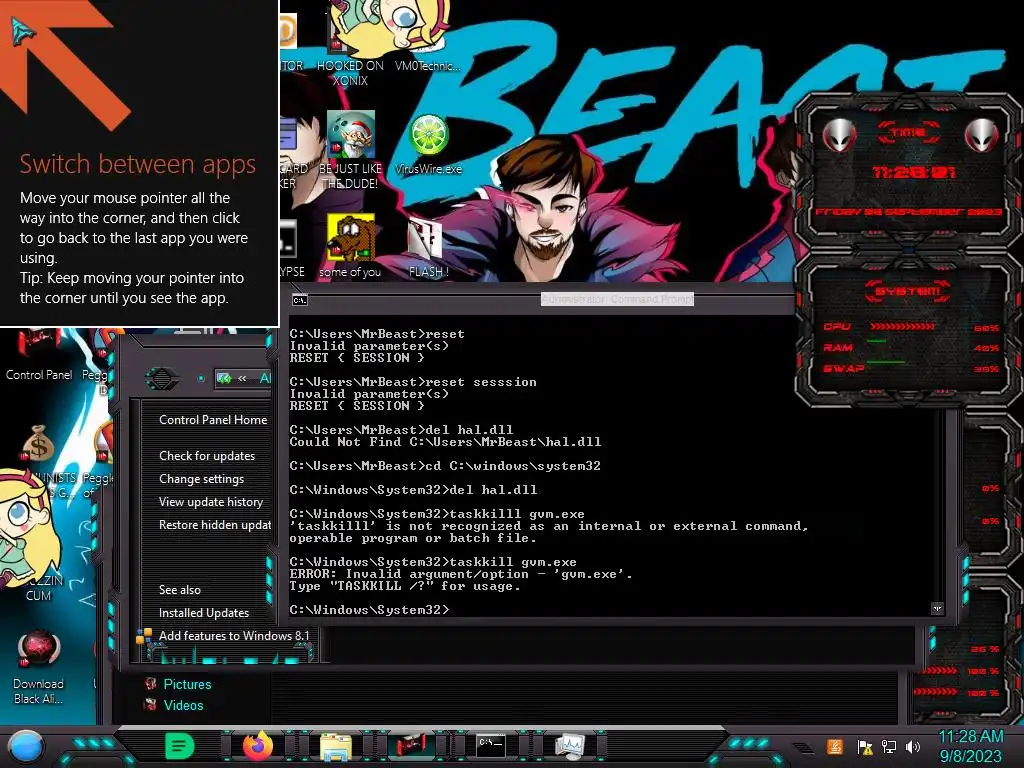
Task: Open the Start orb on the taskbar
Action: [25, 746]
